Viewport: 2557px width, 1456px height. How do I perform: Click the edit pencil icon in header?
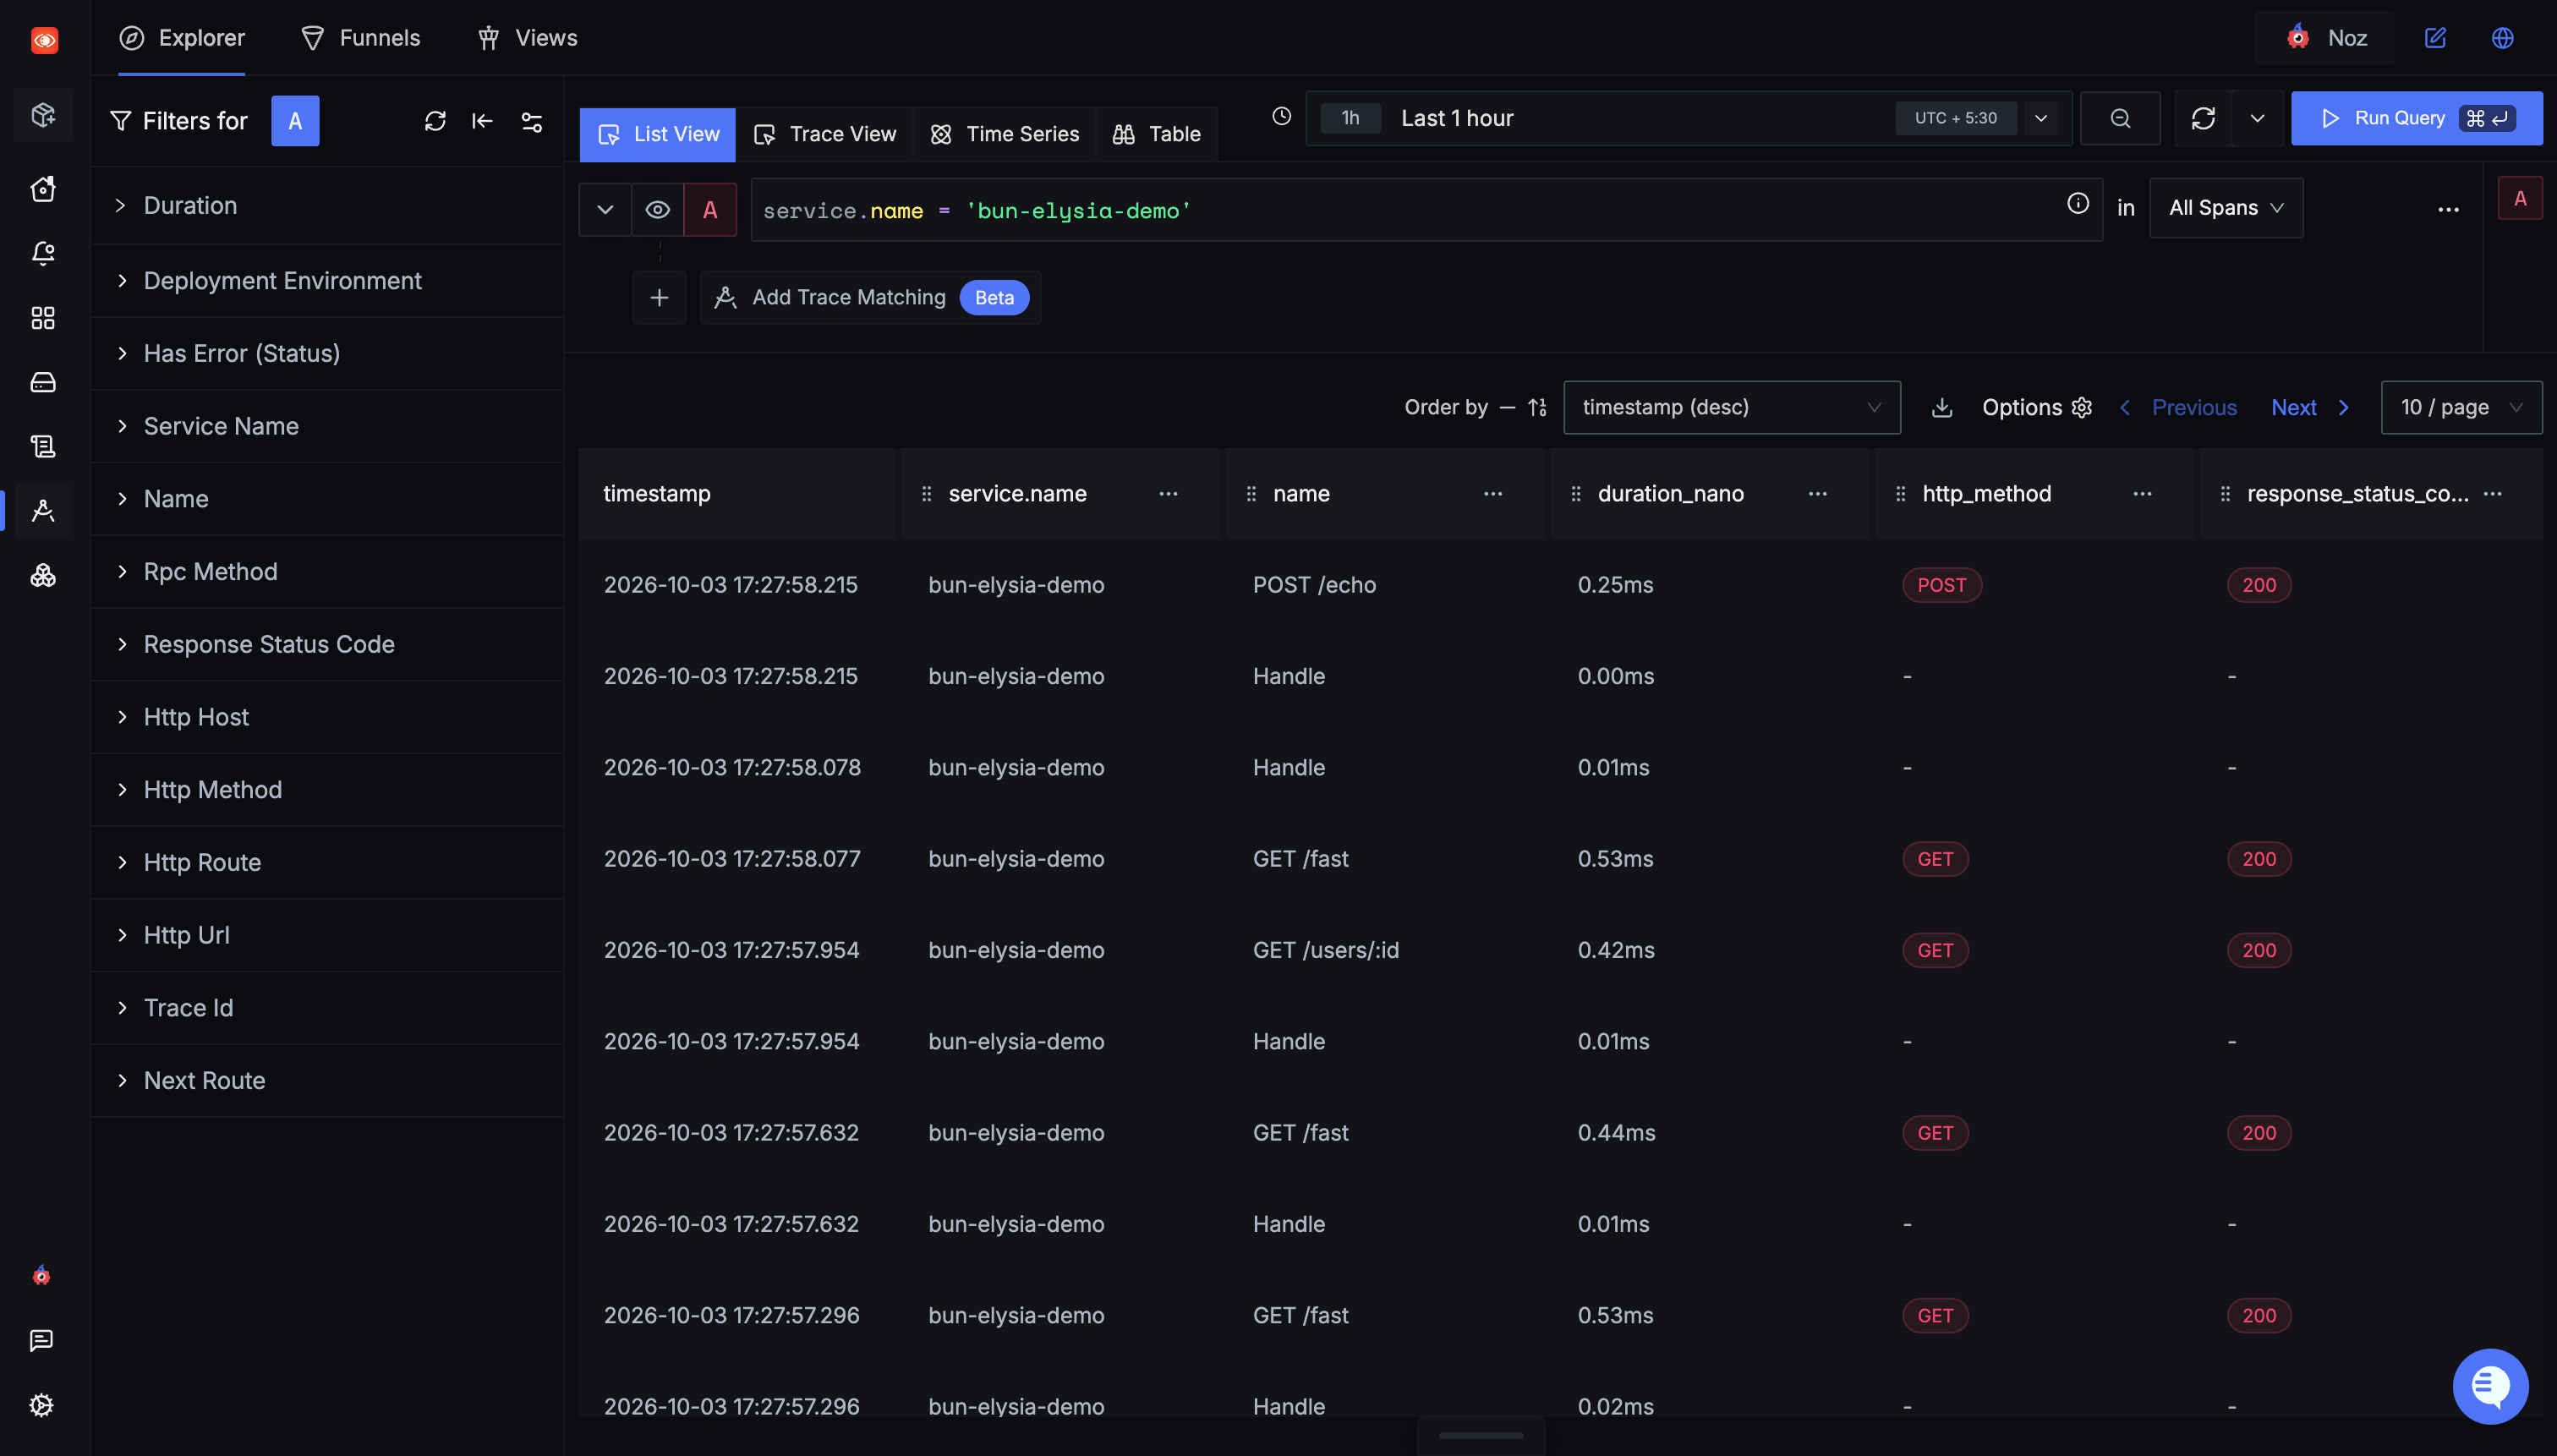(x=2435, y=38)
